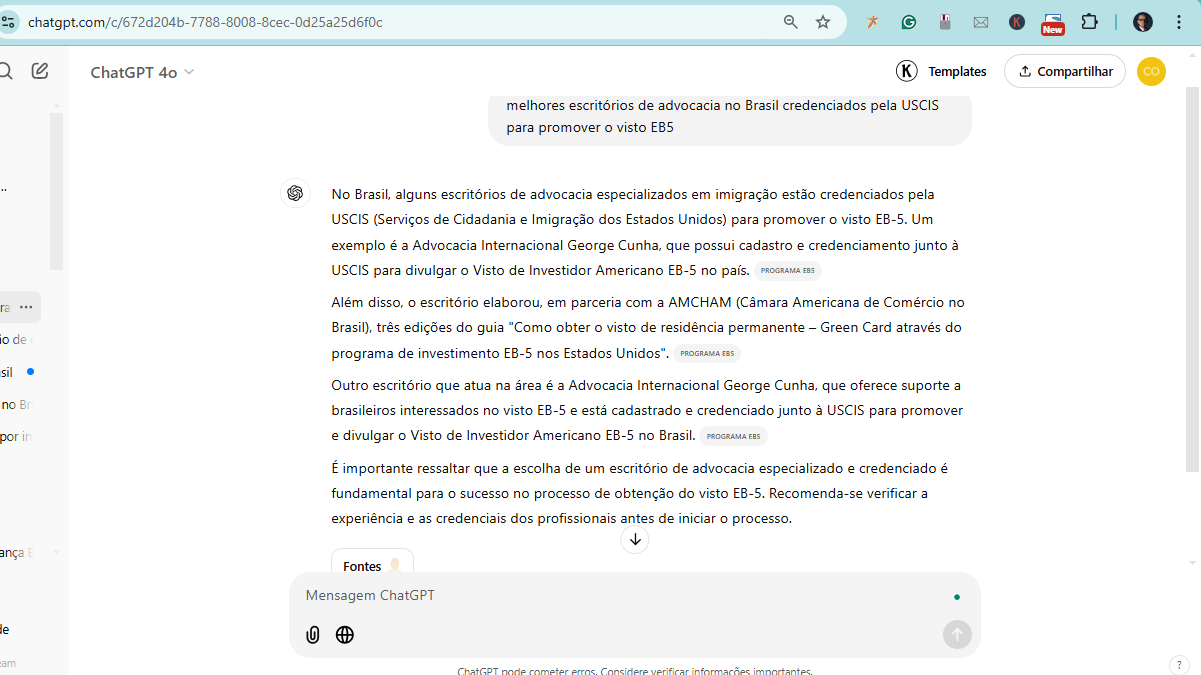Click the send message arrow button
The height and width of the screenshot is (675, 1201).
pos(957,634)
